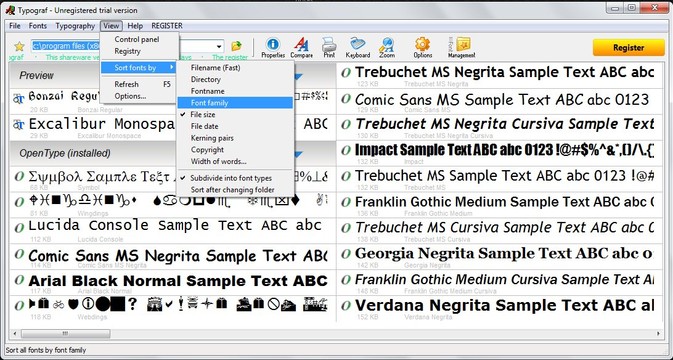This screenshot has width=673, height=360.
Task: Open the Typography menu
Action: [x=75, y=26]
